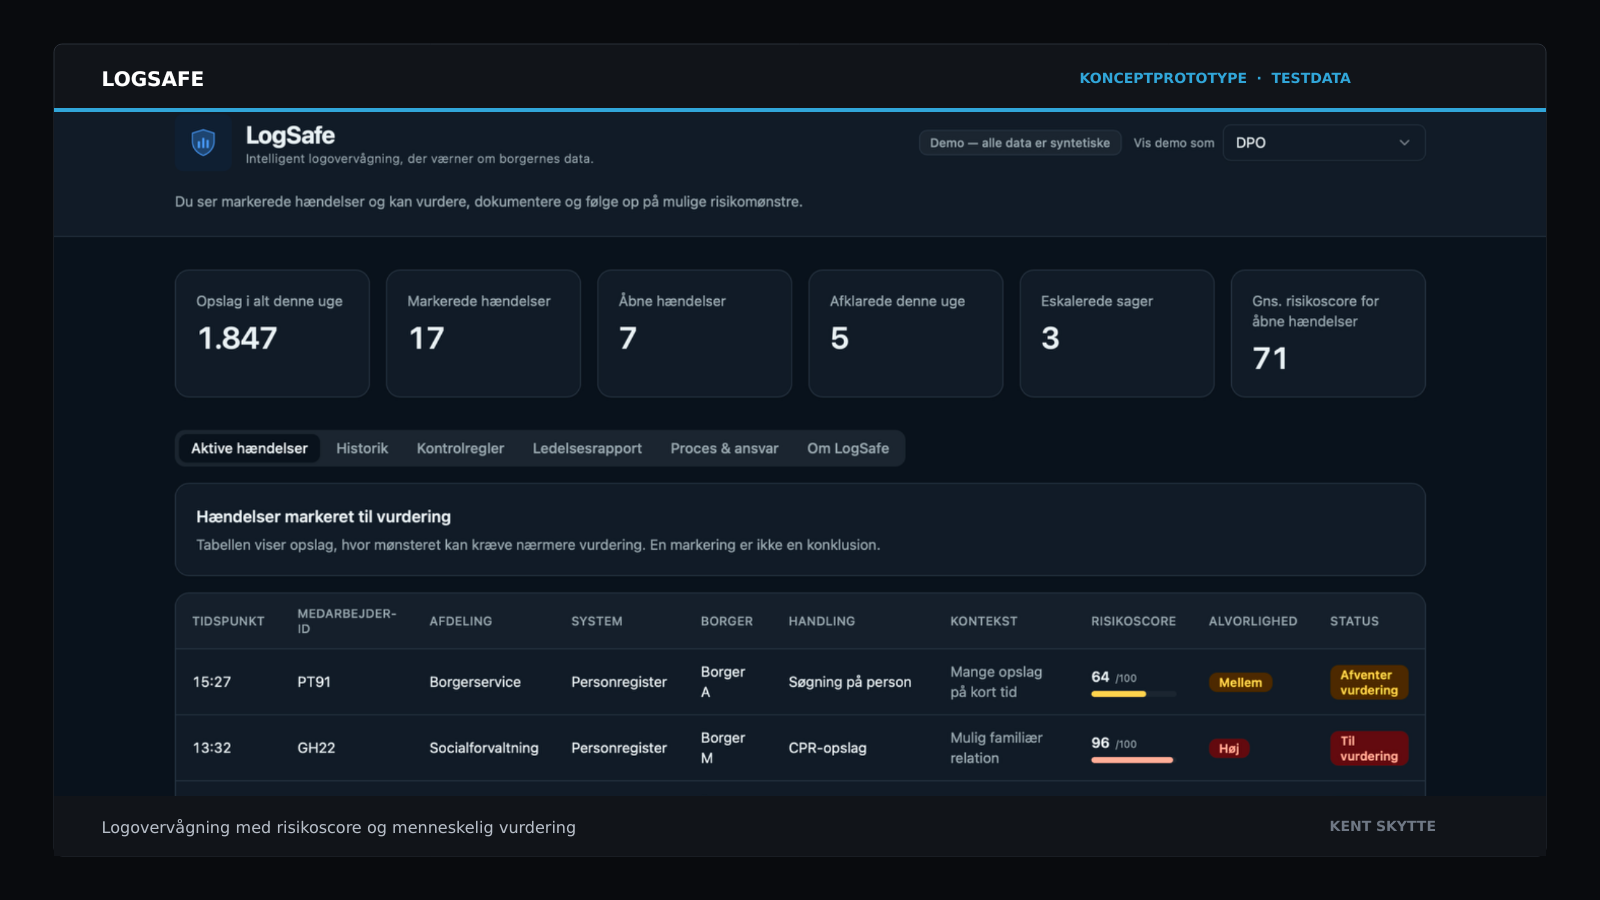Click the 'Hændelser markeret til vurdering' heading
The image size is (1600, 900).
click(x=323, y=518)
